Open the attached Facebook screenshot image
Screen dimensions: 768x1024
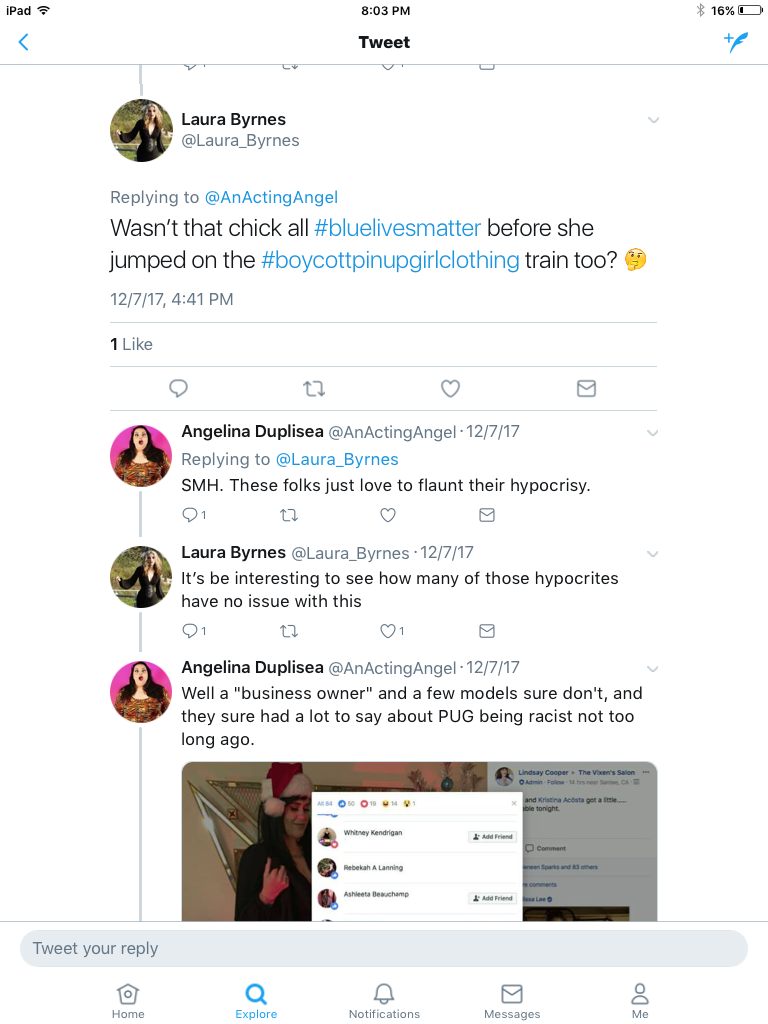419,842
